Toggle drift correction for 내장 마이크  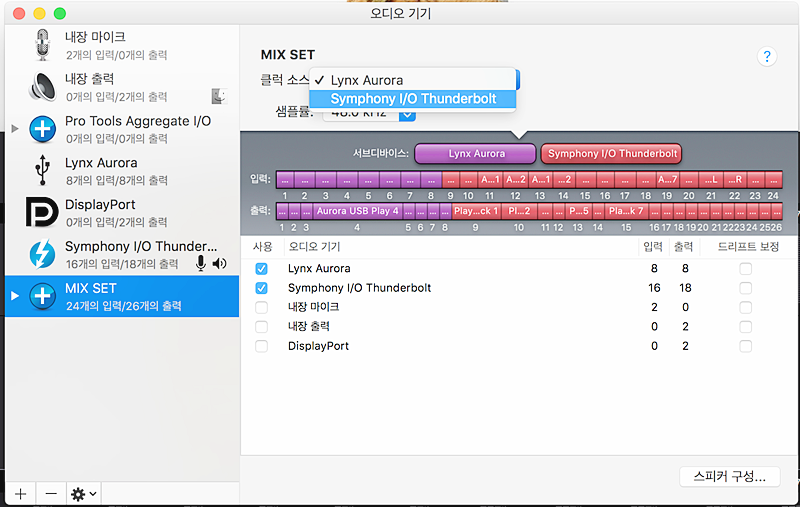click(x=745, y=308)
